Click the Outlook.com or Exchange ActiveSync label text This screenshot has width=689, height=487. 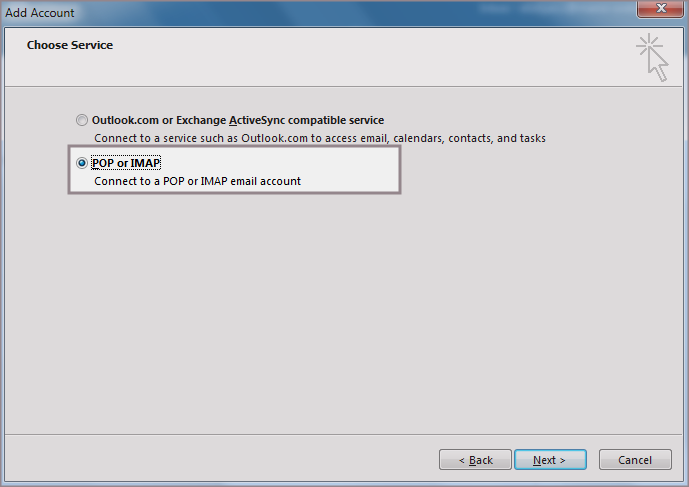pos(238,120)
